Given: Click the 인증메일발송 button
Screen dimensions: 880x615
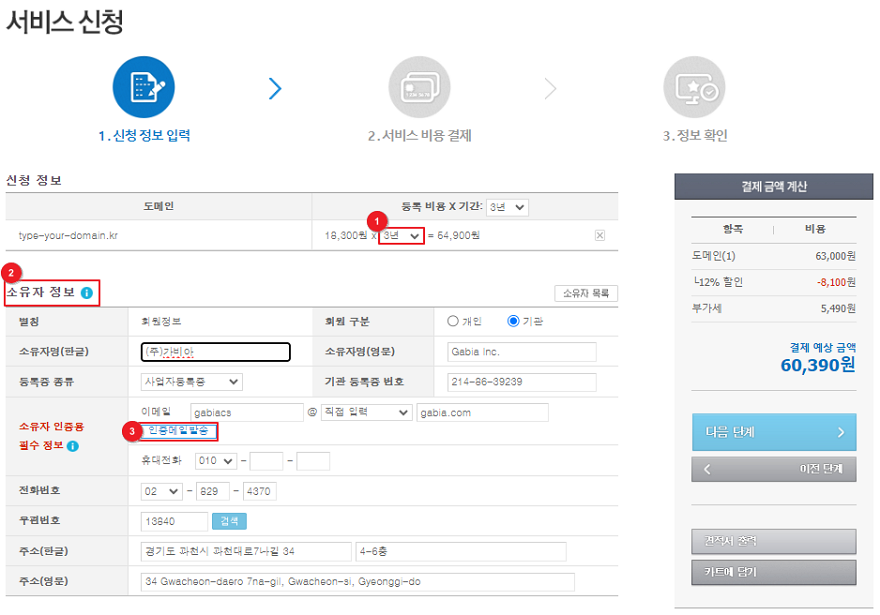Looking at the screenshot, I should tap(179, 431).
